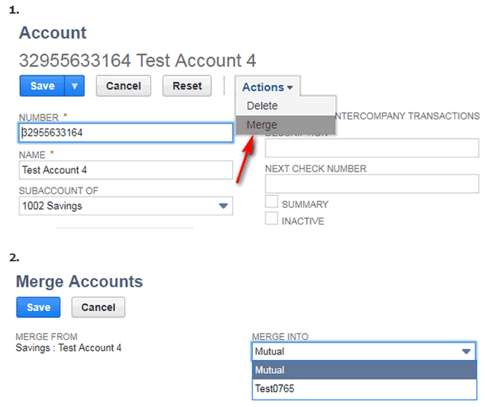Click Save on the Merge Accounts page

pos(38,307)
